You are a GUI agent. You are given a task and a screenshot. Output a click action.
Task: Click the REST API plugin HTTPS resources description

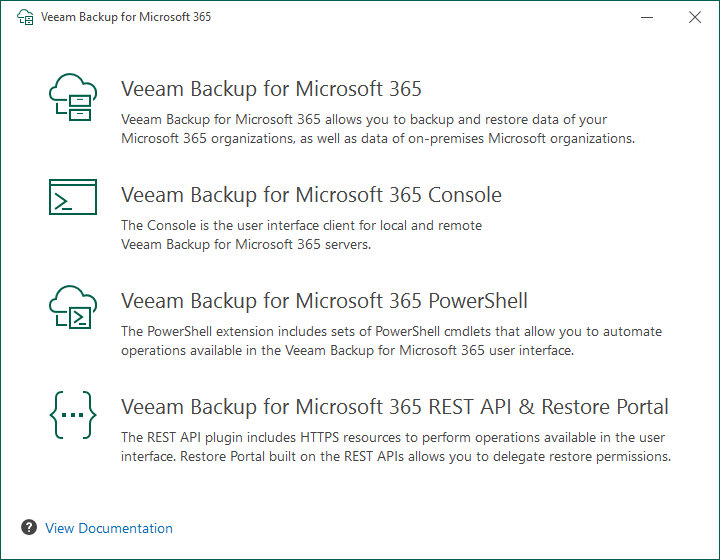coord(393,437)
